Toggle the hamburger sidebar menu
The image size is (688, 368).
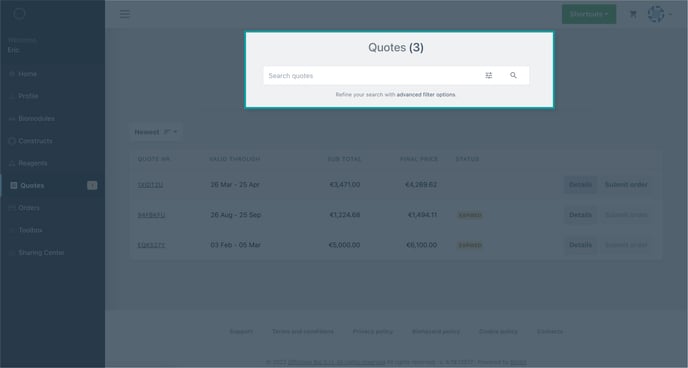[125, 14]
